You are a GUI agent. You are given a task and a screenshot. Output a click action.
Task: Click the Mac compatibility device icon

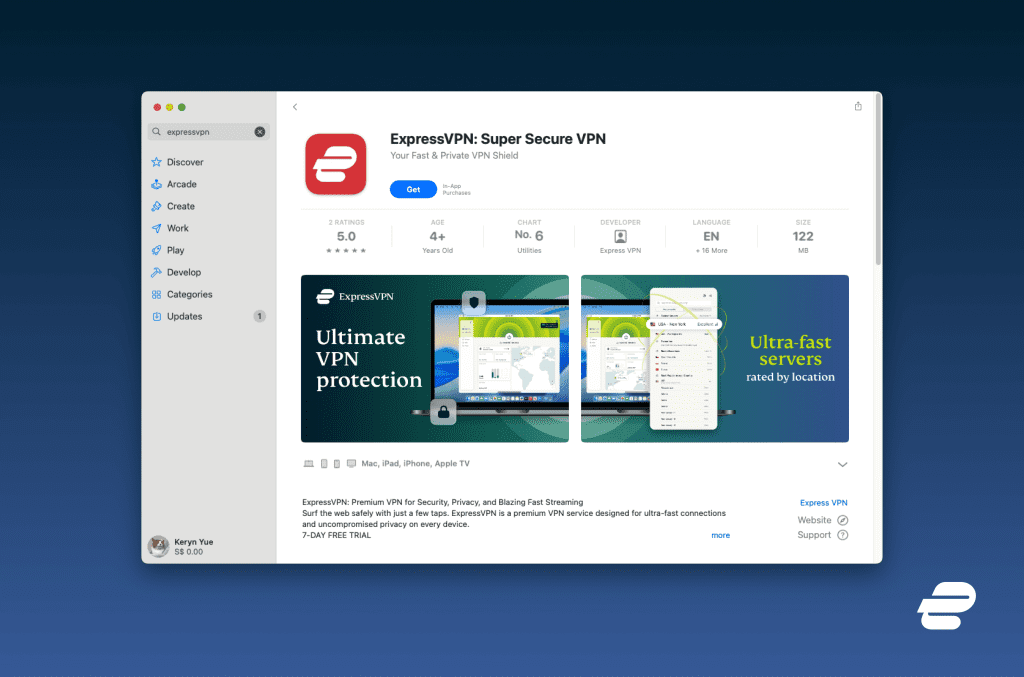coord(308,463)
